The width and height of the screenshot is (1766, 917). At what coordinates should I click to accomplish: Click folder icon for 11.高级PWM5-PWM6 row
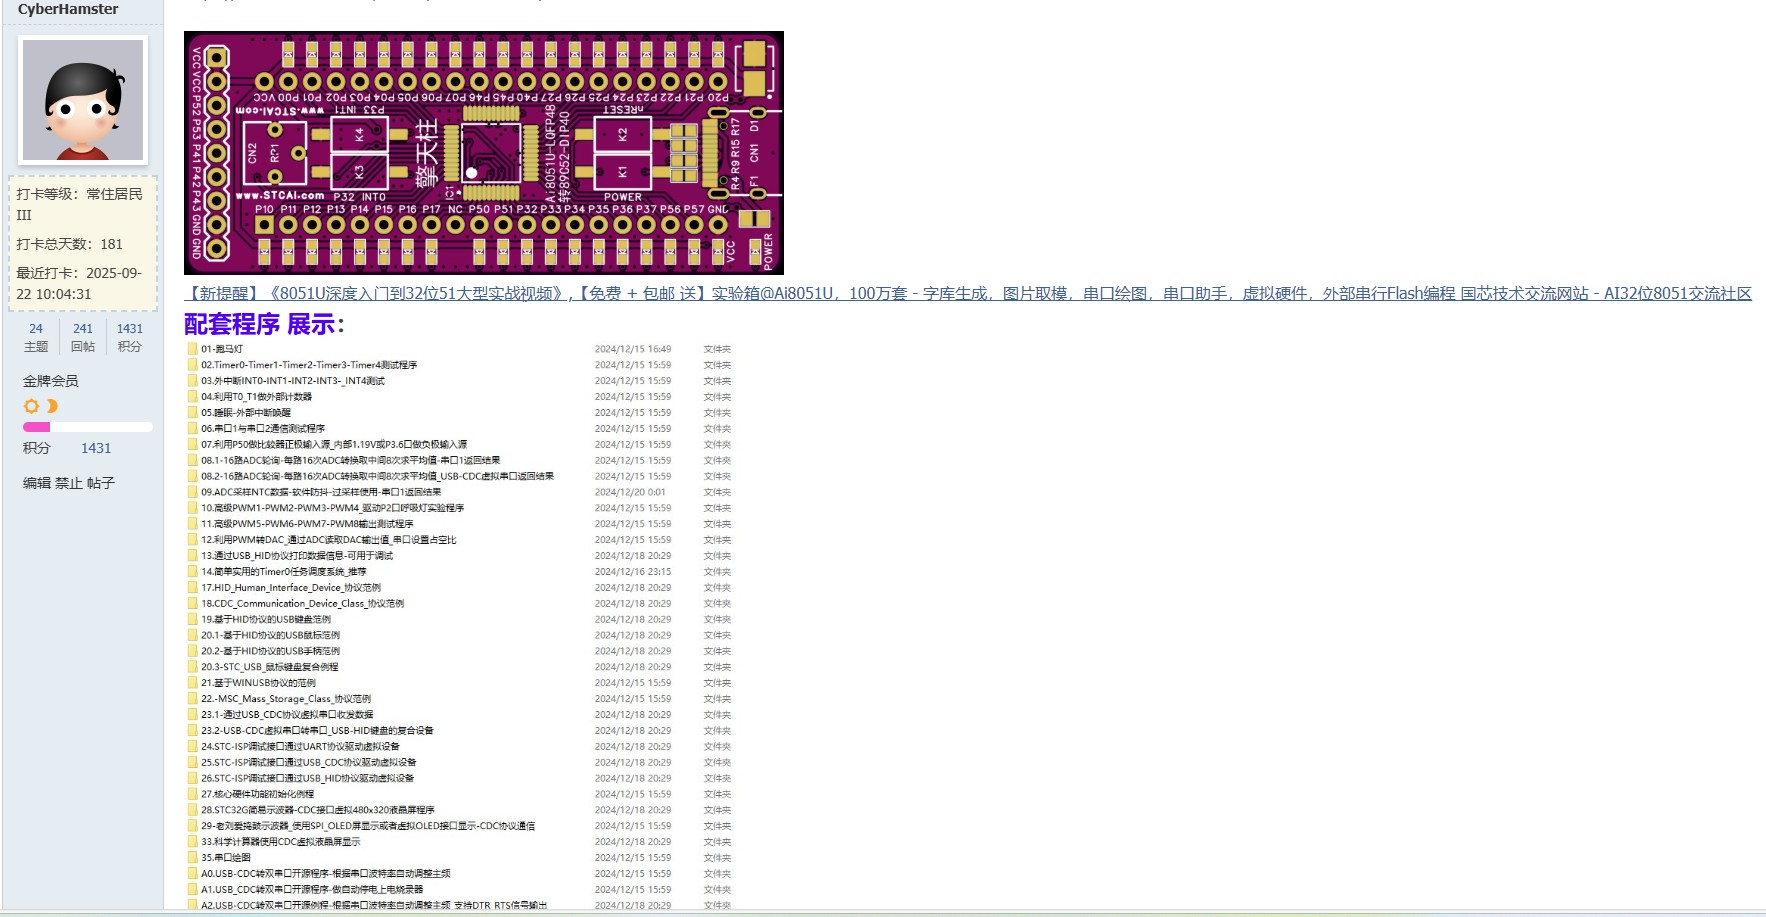[193, 524]
